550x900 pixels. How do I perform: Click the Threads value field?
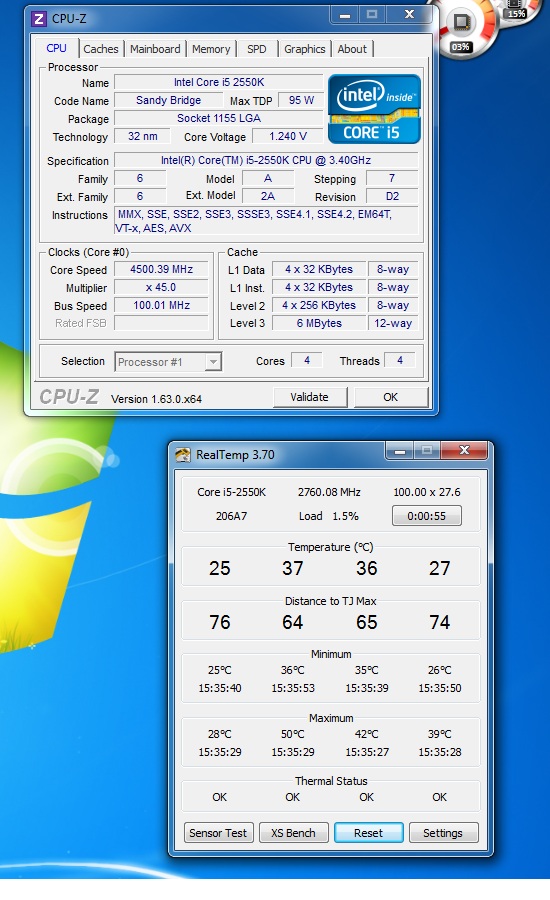point(400,360)
